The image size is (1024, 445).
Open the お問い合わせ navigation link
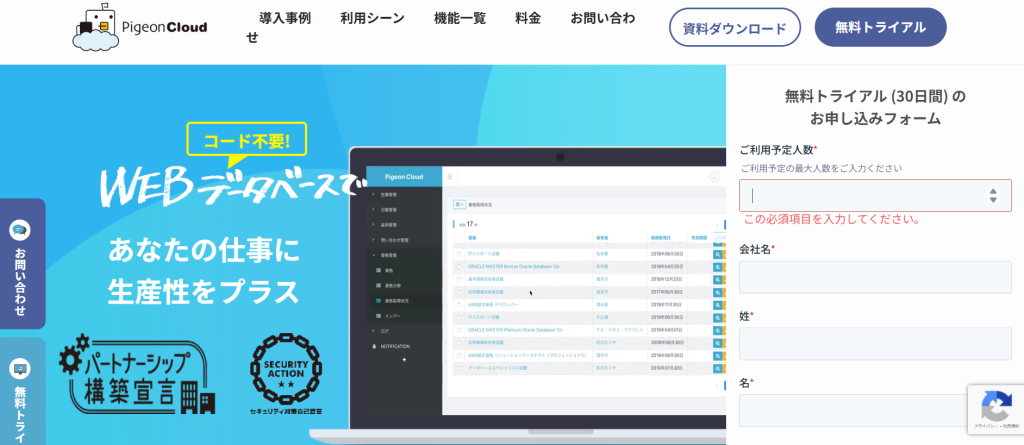pos(602,18)
